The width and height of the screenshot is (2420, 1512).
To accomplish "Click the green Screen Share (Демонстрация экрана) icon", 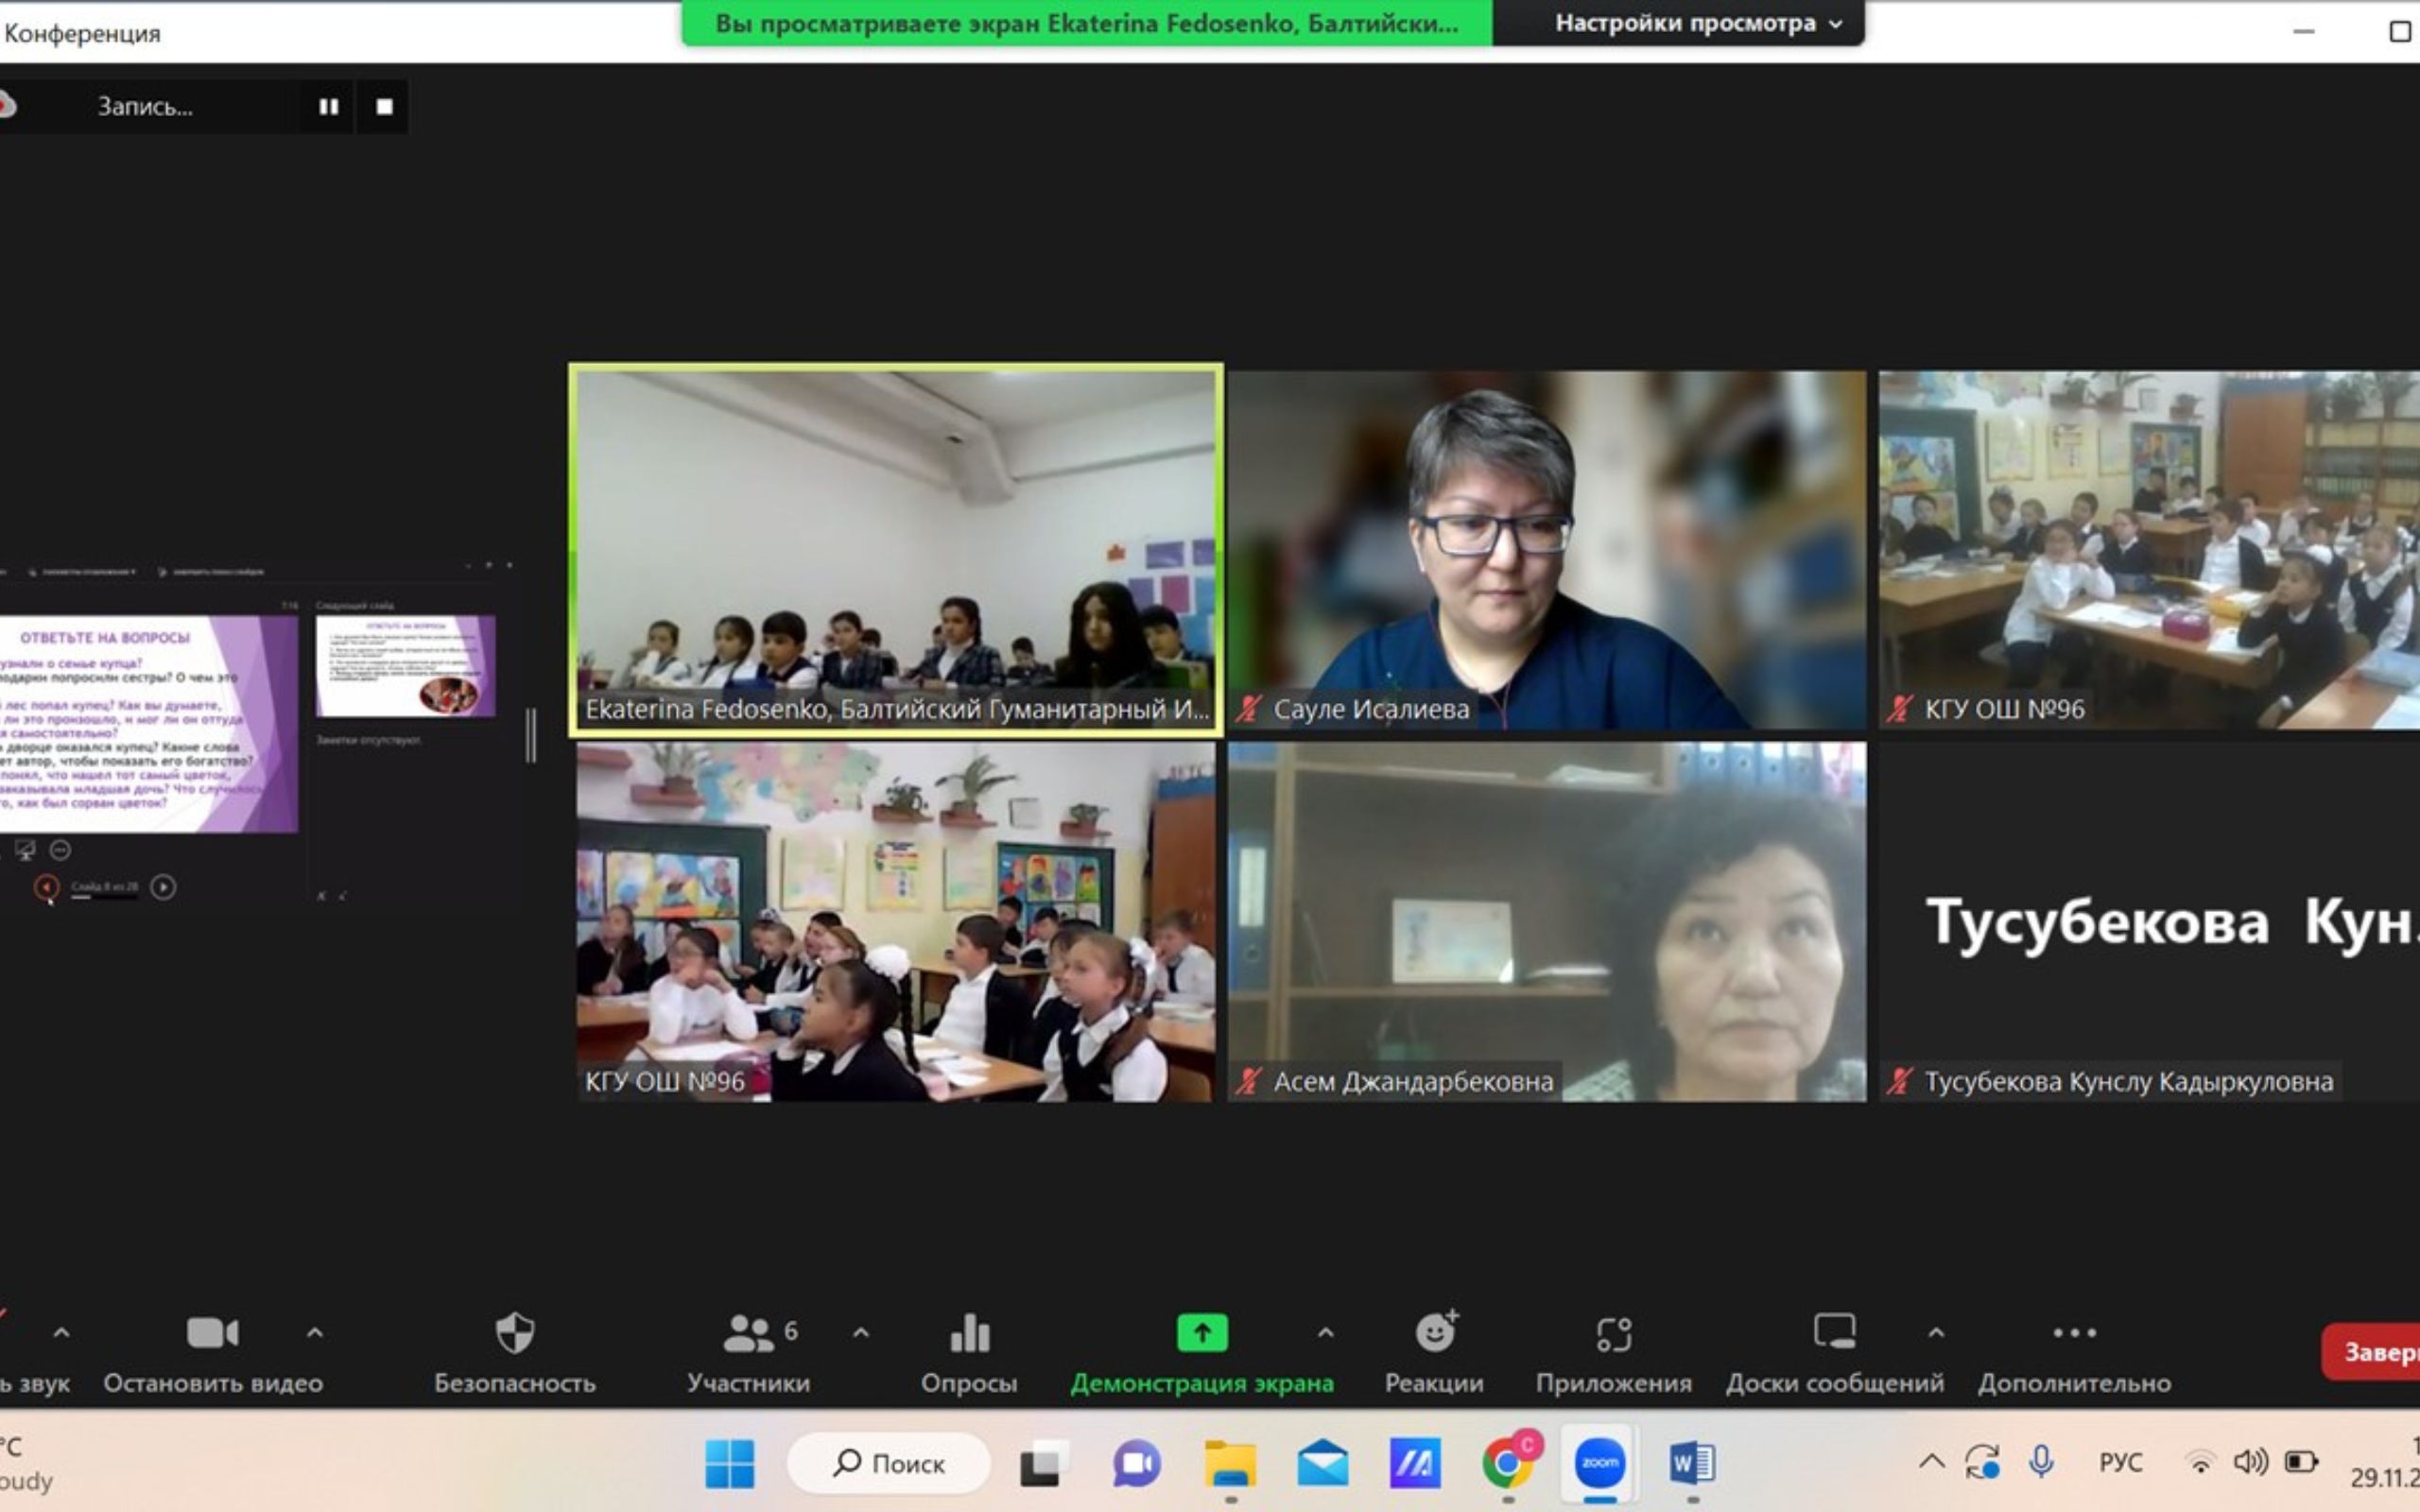I will [x=1202, y=1334].
